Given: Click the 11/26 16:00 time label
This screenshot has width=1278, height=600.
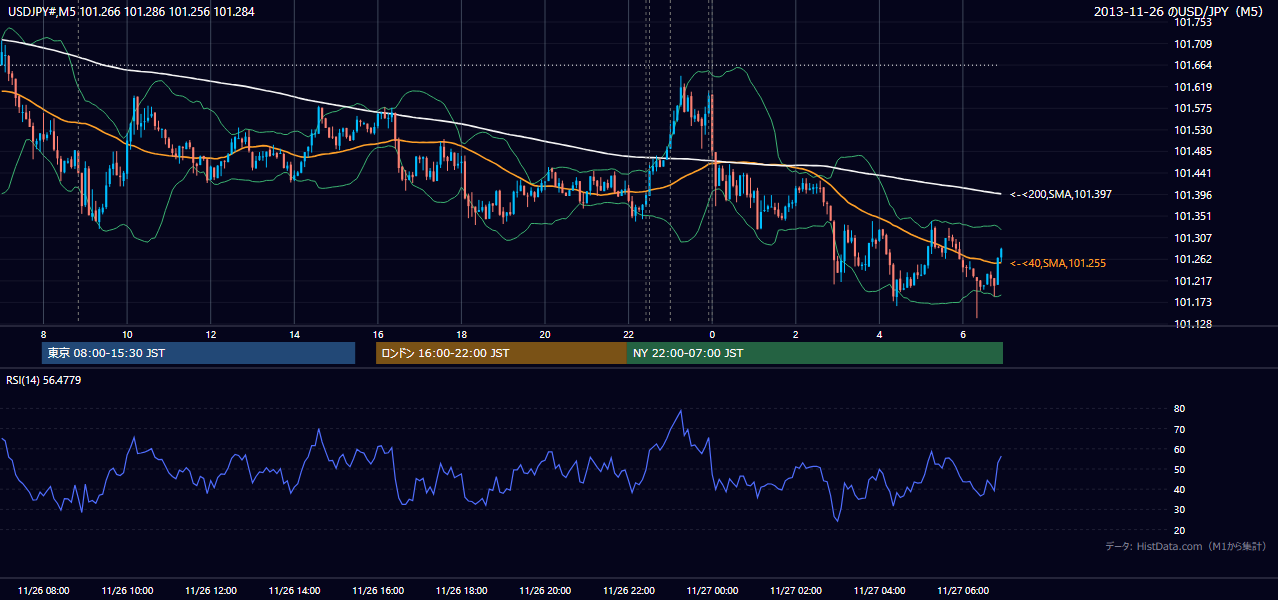Looking at the screenshot, I should coord(378,591).
